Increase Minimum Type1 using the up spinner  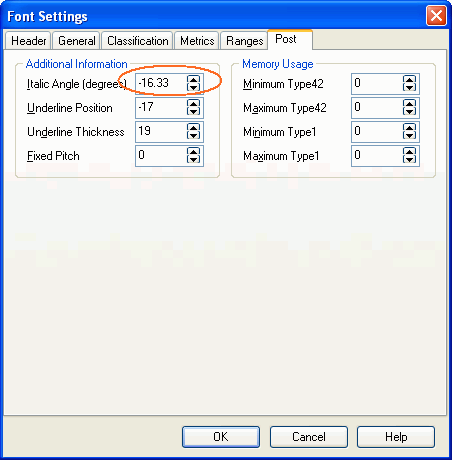[409, 127]
